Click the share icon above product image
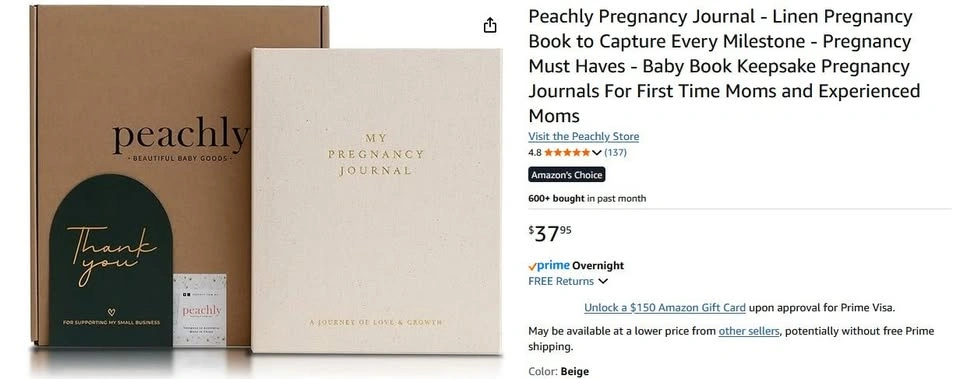Image resolution: width=960 pixels, height=379 pixels. (490, 25)
